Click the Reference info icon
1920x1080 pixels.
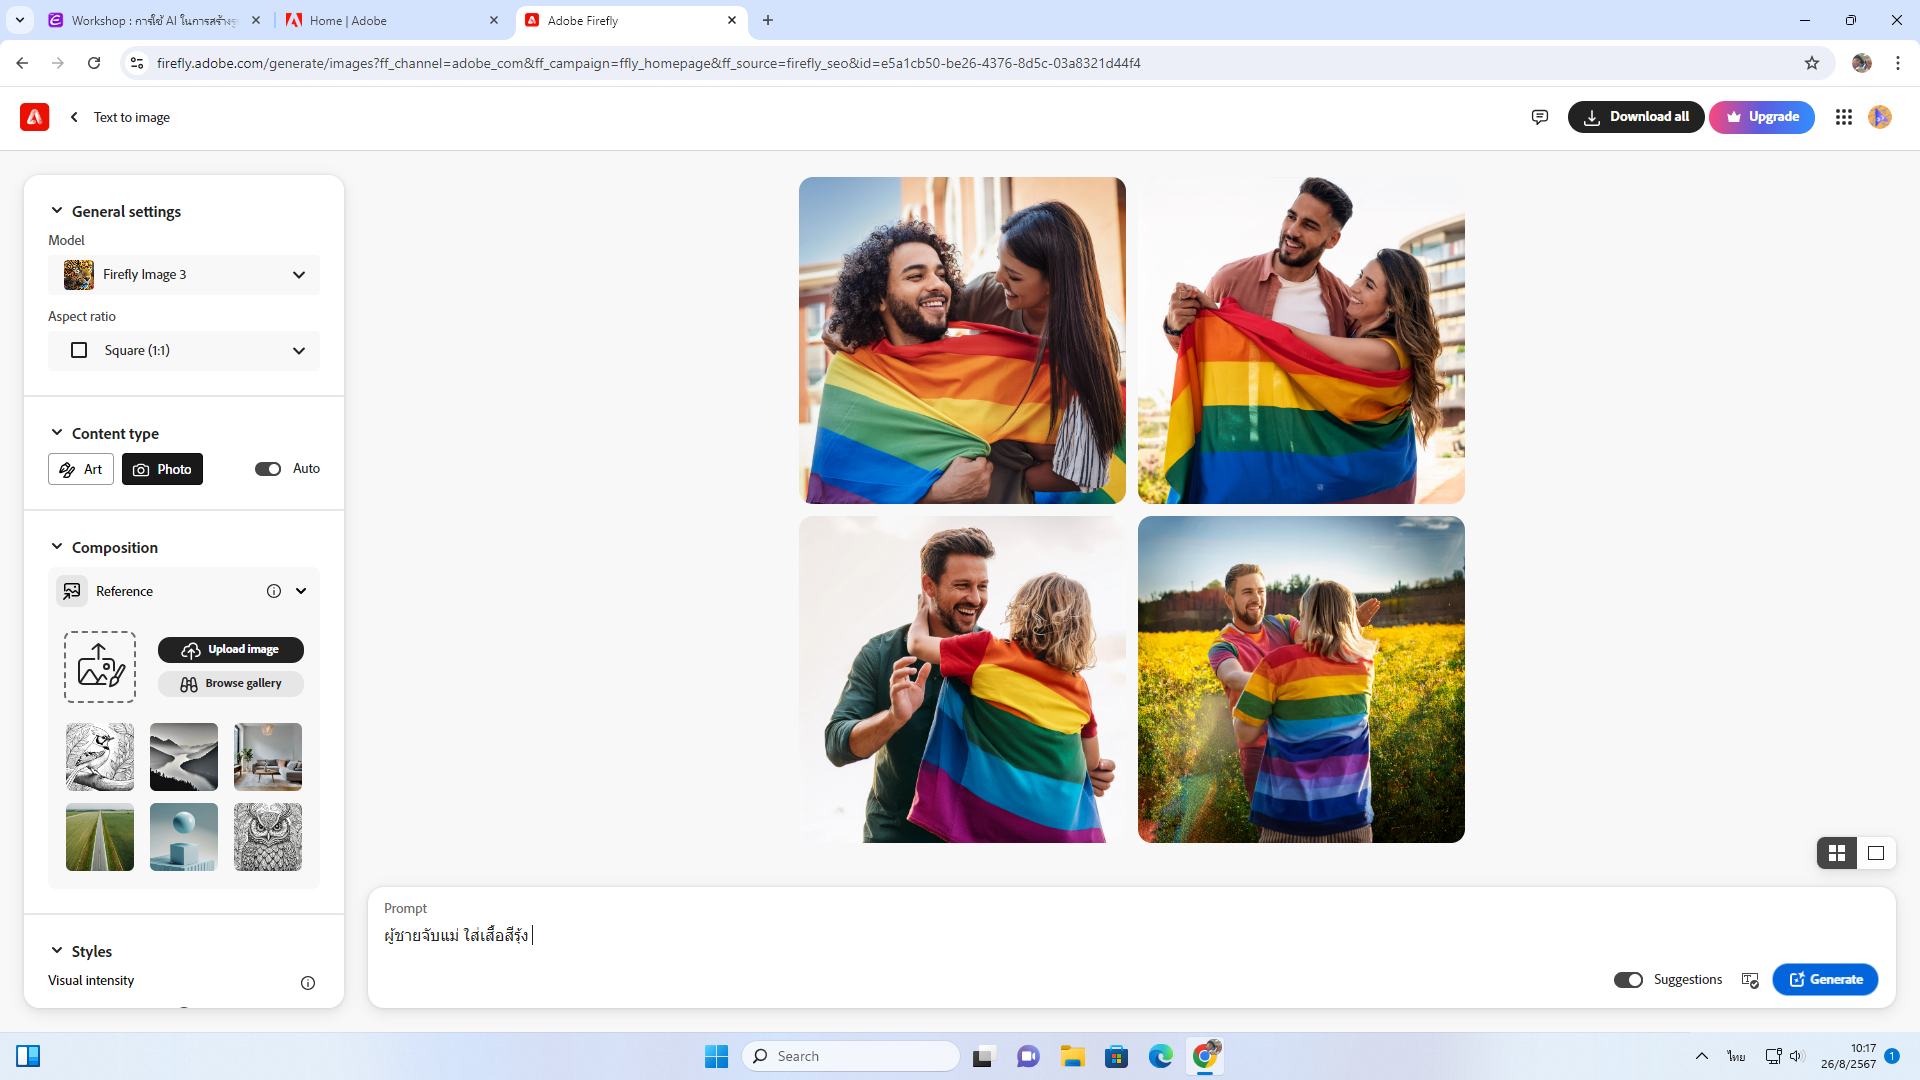(273, 591)
